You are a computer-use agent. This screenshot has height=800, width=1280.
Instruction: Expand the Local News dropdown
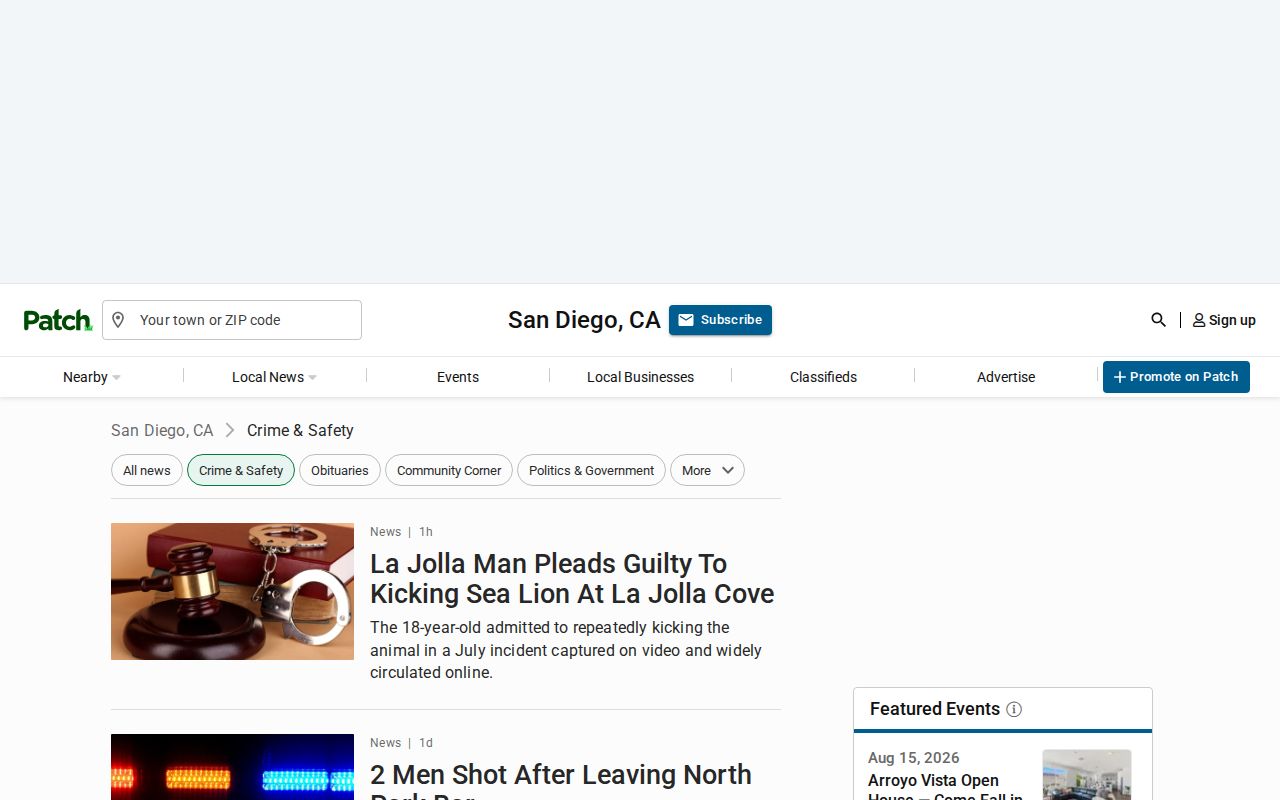point(274,377)
